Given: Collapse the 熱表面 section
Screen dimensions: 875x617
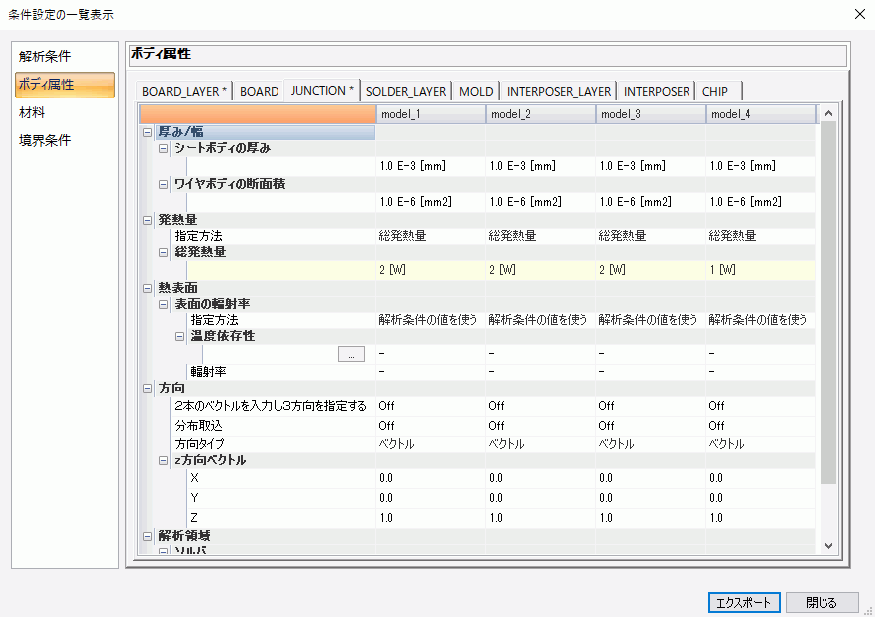Looking at the screenshot, I should [x=148, y=287].
